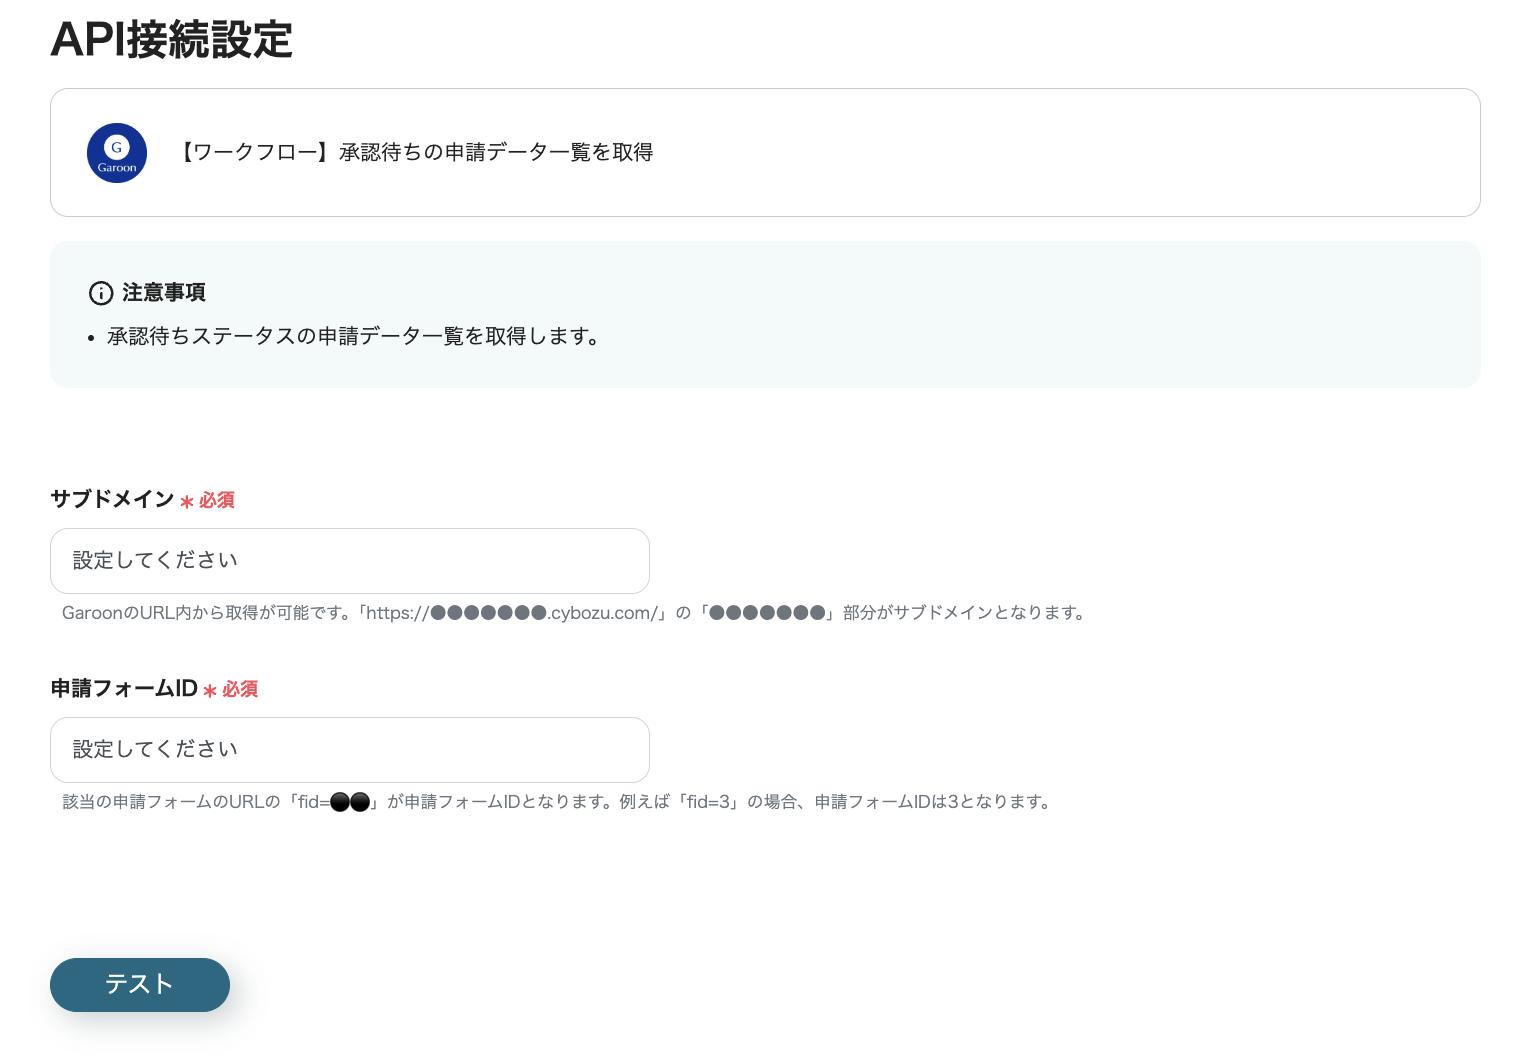Click inside the 申請フォームID input field
Screen dimensions: 1526x1062
(x=349, y=749)
